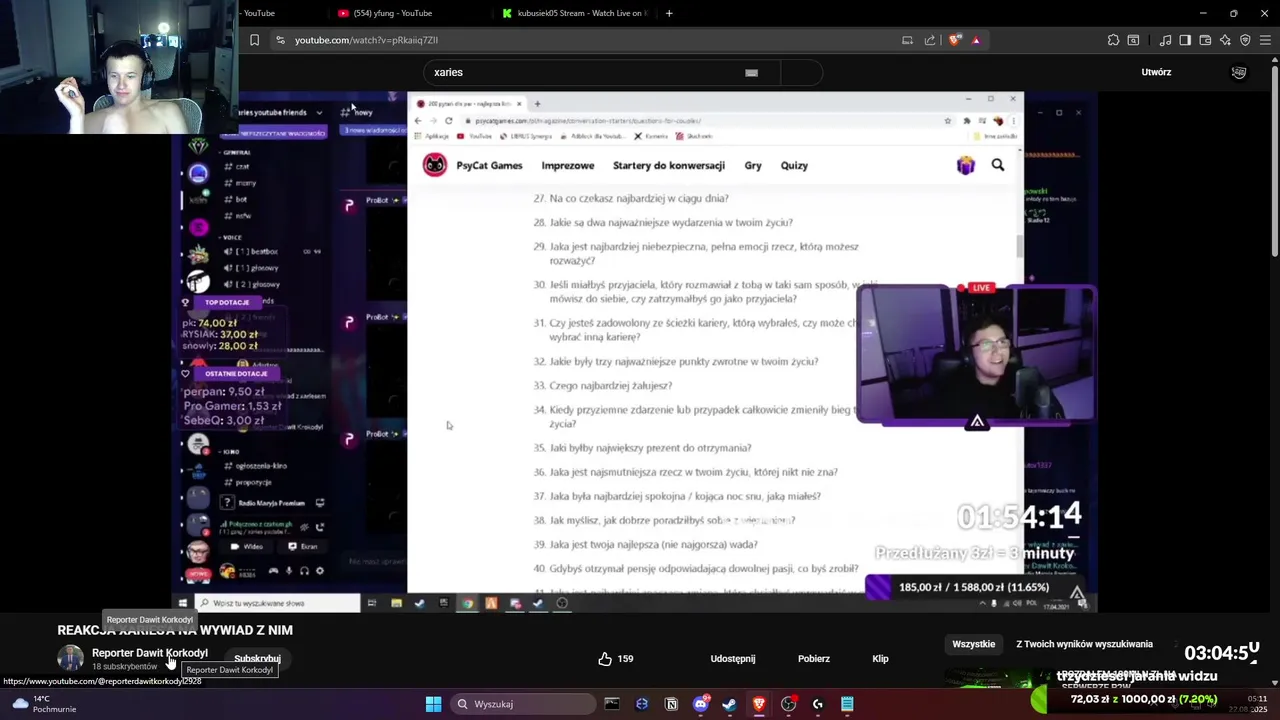Click the purple gift box icon on PsyCat

coord(965,166)
